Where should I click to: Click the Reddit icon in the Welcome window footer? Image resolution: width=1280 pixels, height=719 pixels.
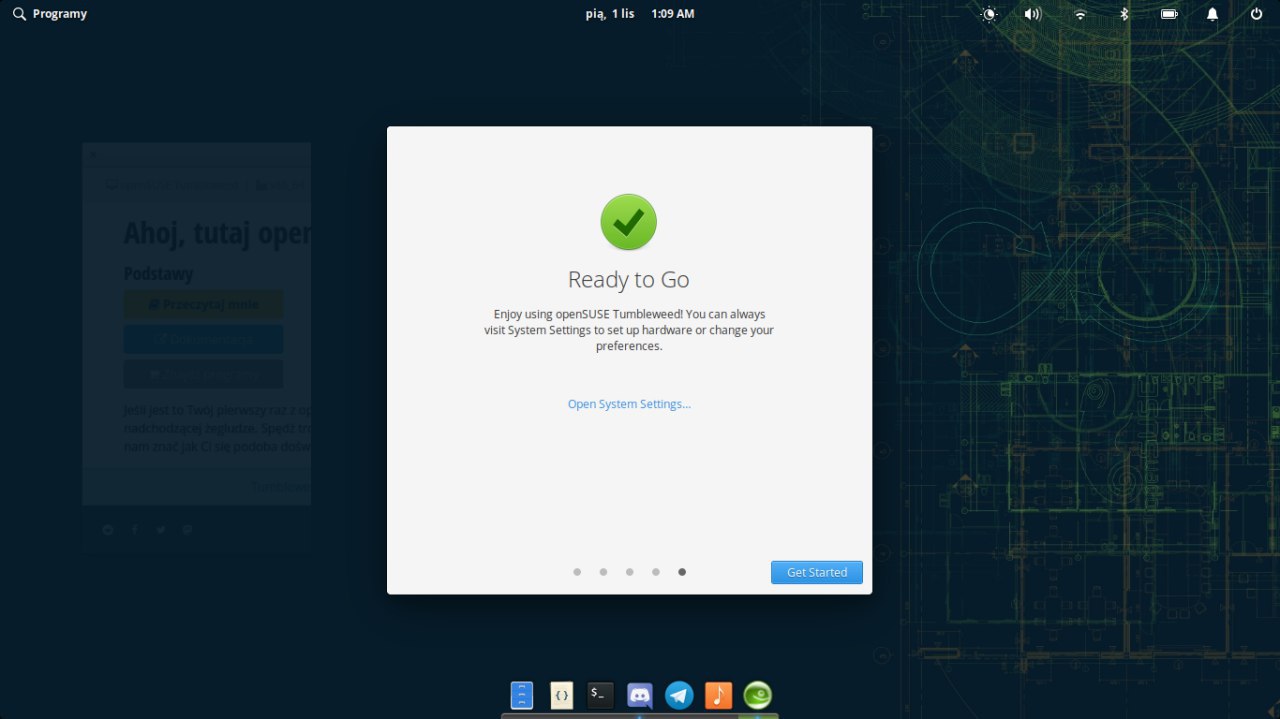(108, 530)
